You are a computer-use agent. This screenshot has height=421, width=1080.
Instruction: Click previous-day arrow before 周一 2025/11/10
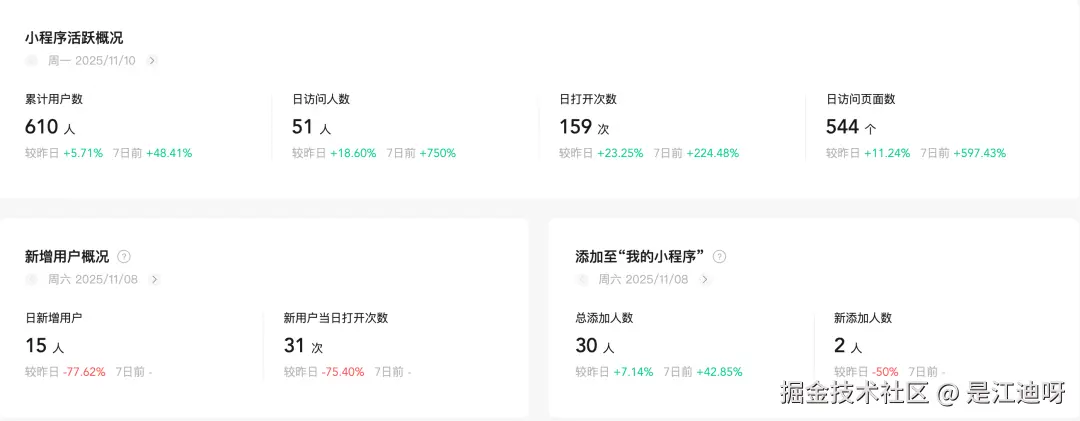click(31, 61)
